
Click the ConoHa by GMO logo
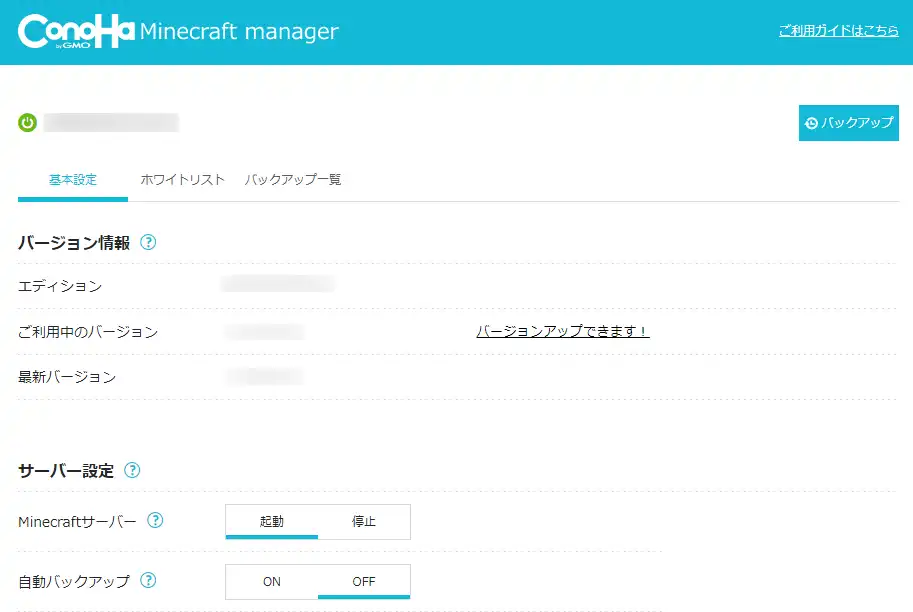(76, 31)
